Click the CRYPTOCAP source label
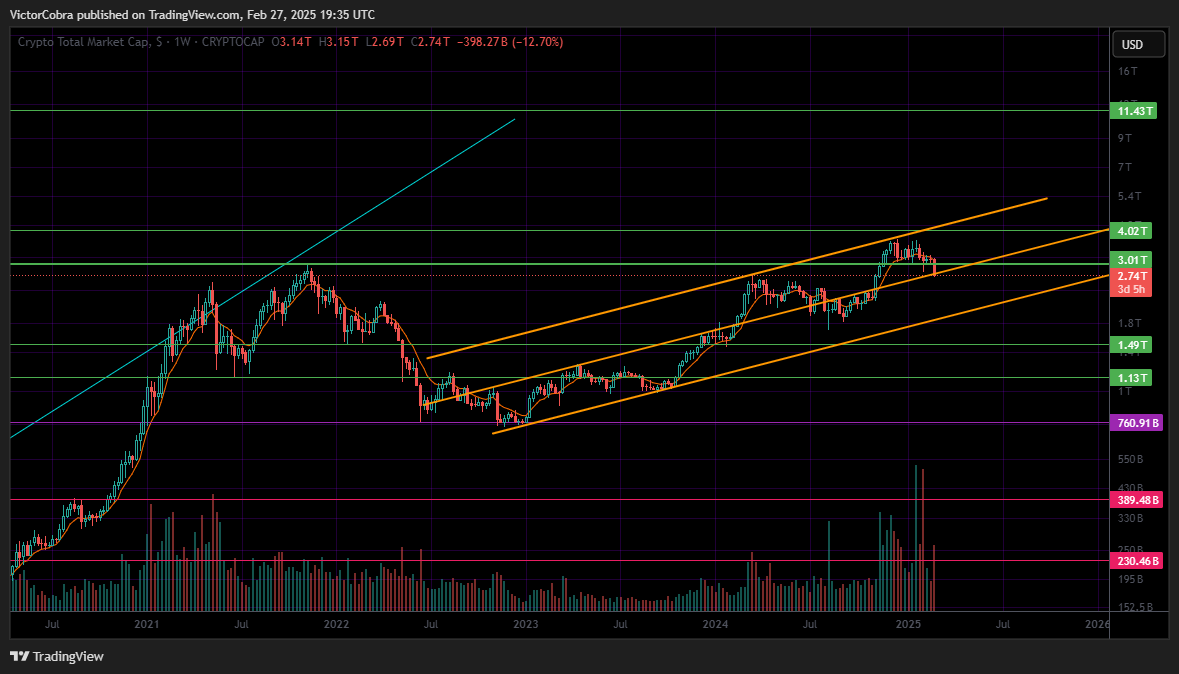 [232, 42]
